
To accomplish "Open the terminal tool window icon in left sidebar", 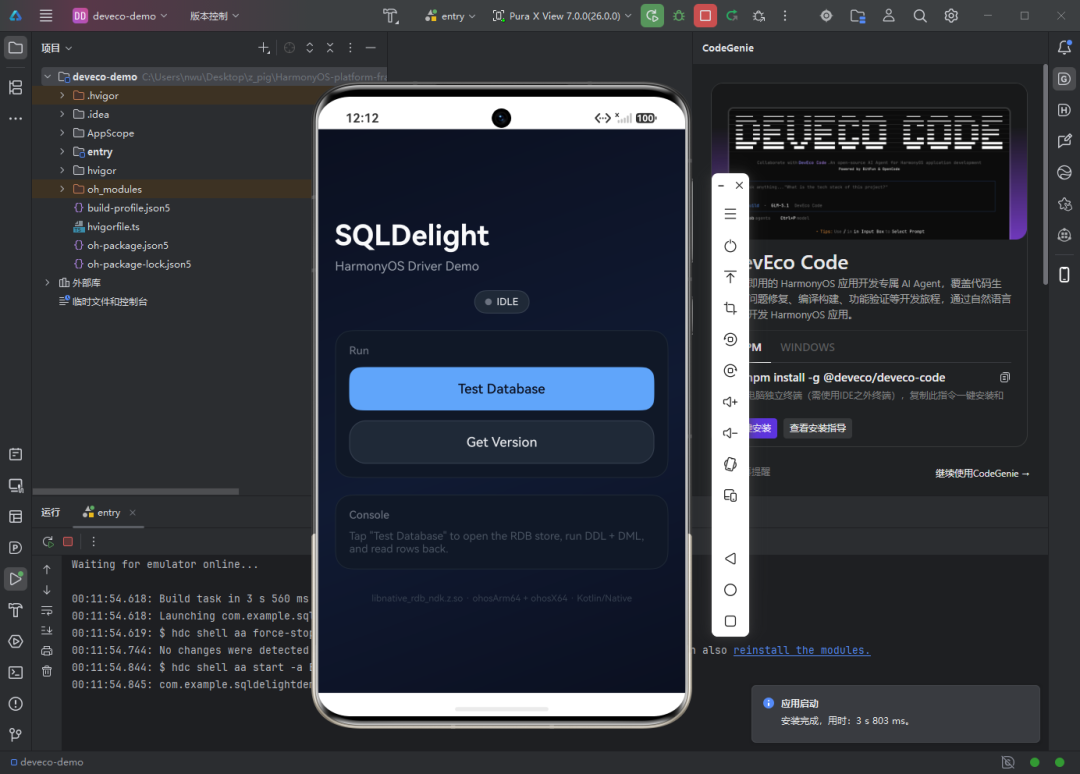I will (15, 673).
